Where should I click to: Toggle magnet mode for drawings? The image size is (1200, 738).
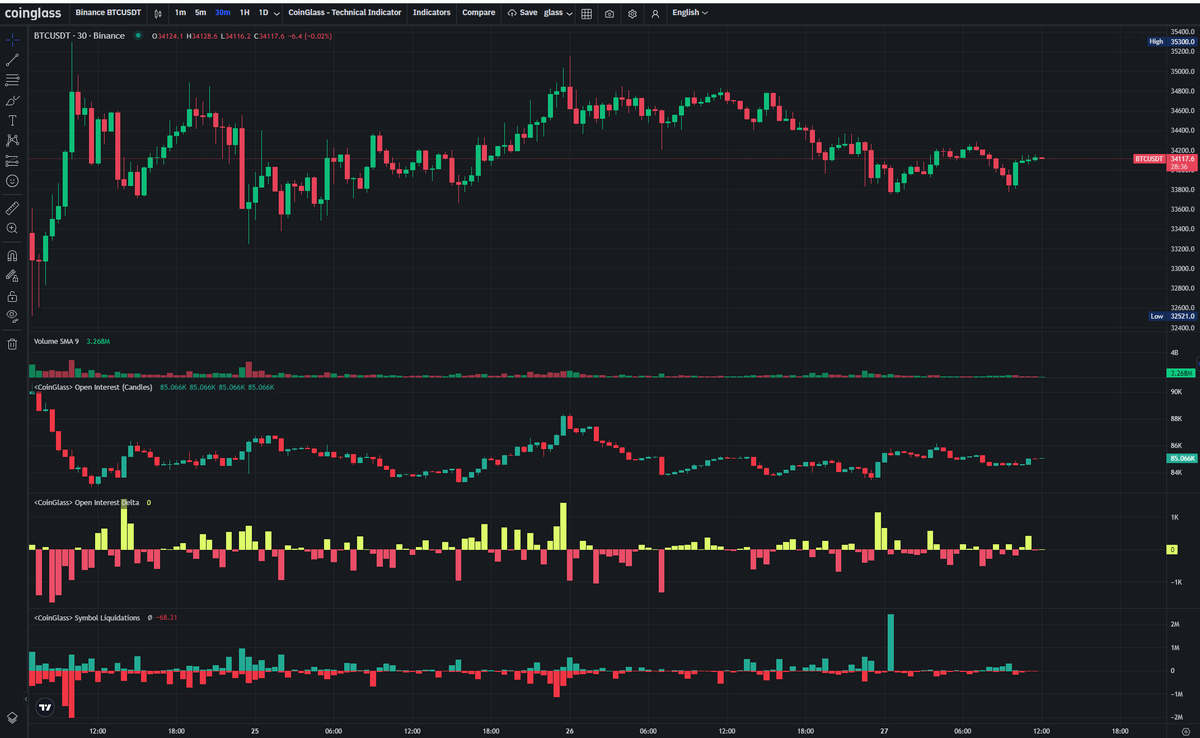click(x=12, y=255)
